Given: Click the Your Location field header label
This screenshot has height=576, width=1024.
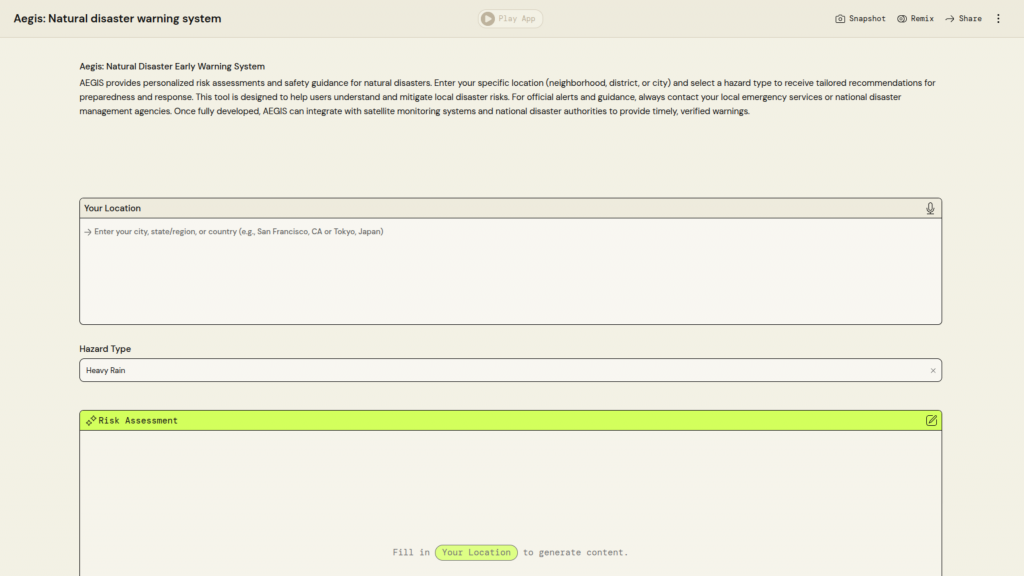Looking at the screenshot, I should tap(112, 209).
